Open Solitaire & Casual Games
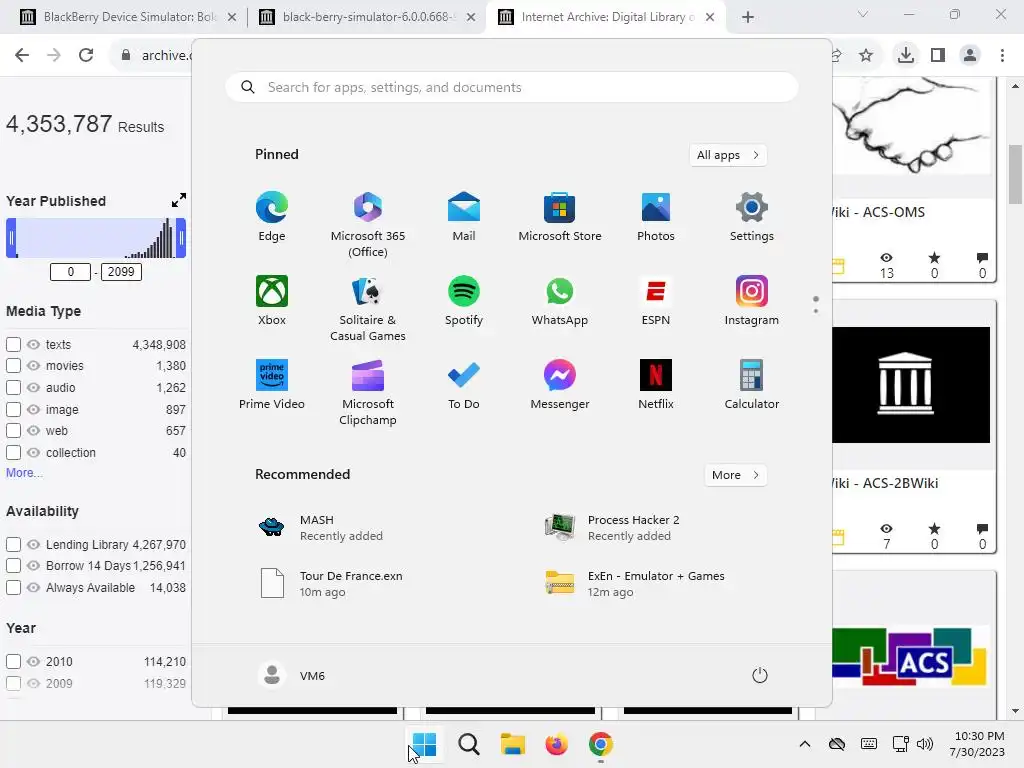 tap(368, 308)
